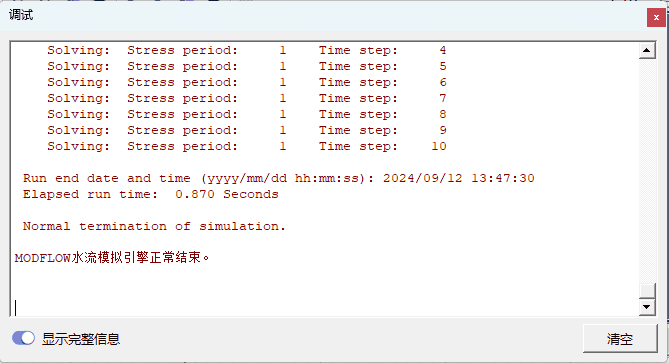Click the empty scrollbar track above thumb
Viewport: 669px width, 363px height.
pos(647,171)
